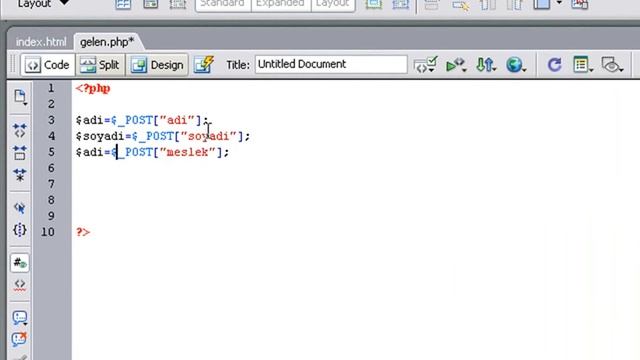
Task: Click the "meslek" string on line 5
Action: 188,152
